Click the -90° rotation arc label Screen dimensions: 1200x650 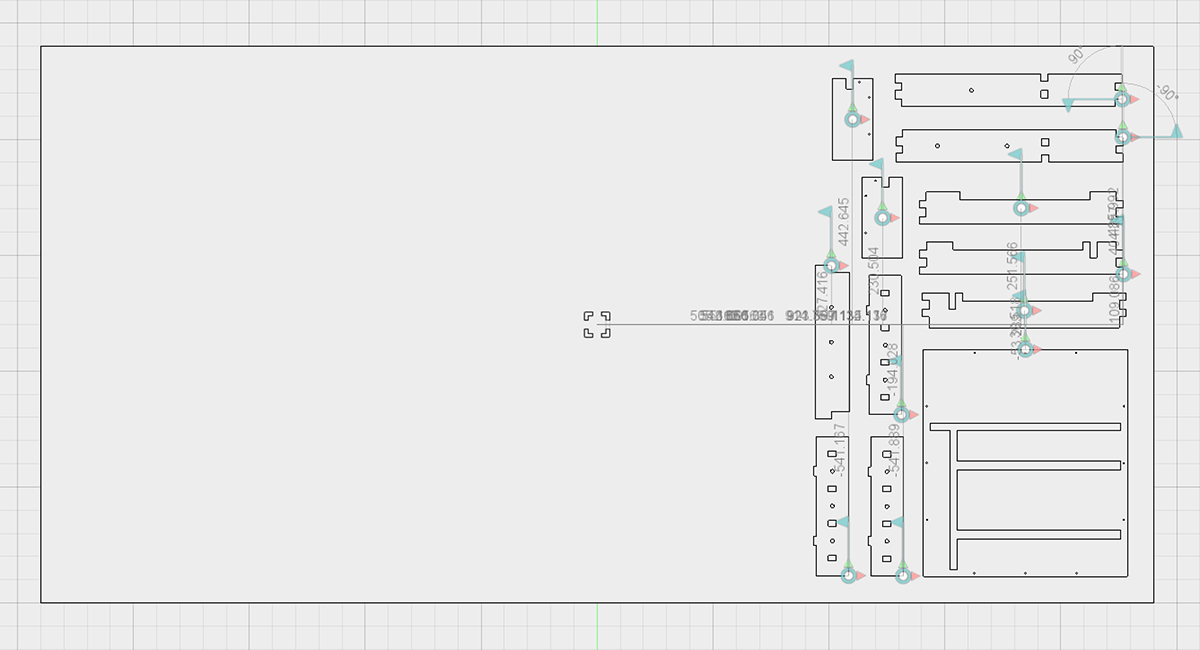pyautogui.click(x=1166, y=93)
